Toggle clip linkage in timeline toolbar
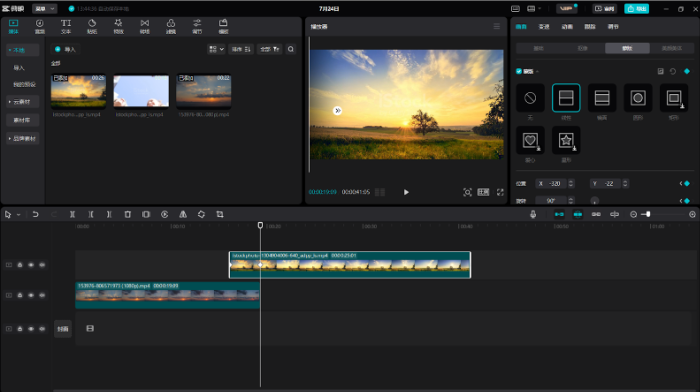The height and width of the screenshot is (392, 700). [x=596, y=214]
